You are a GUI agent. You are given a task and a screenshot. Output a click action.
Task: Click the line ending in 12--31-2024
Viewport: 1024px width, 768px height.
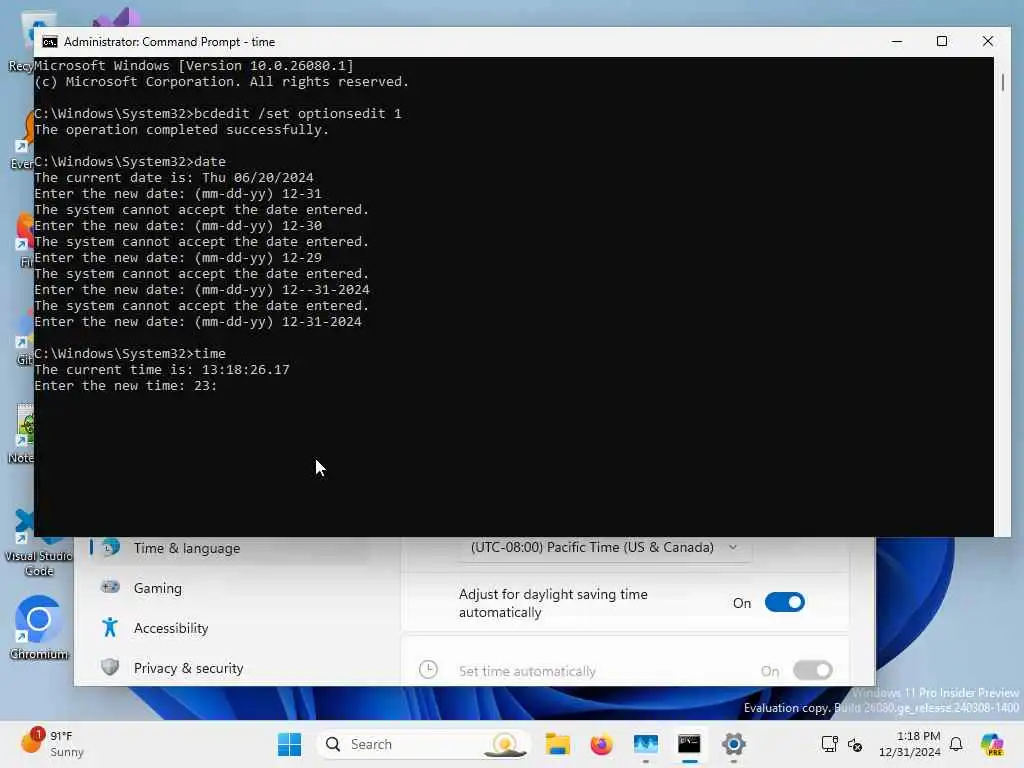coord(202,290)
